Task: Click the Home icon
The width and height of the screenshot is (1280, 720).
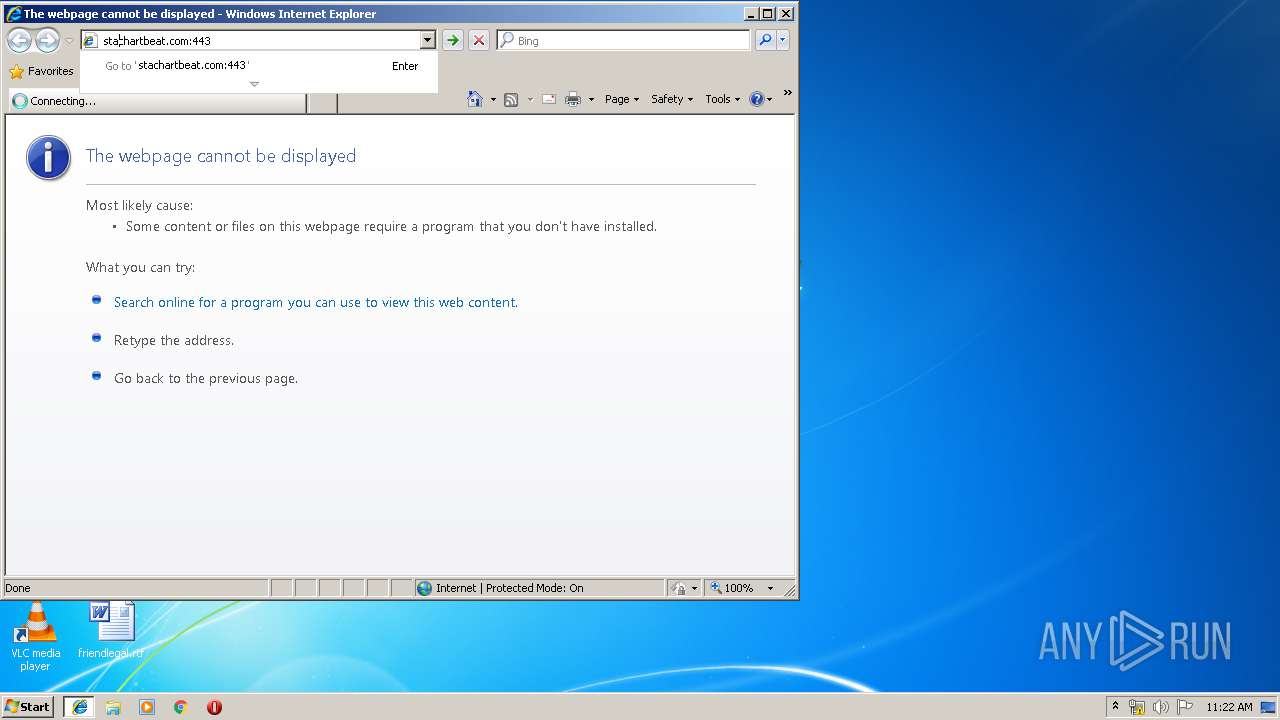Action: coord(475,99)
